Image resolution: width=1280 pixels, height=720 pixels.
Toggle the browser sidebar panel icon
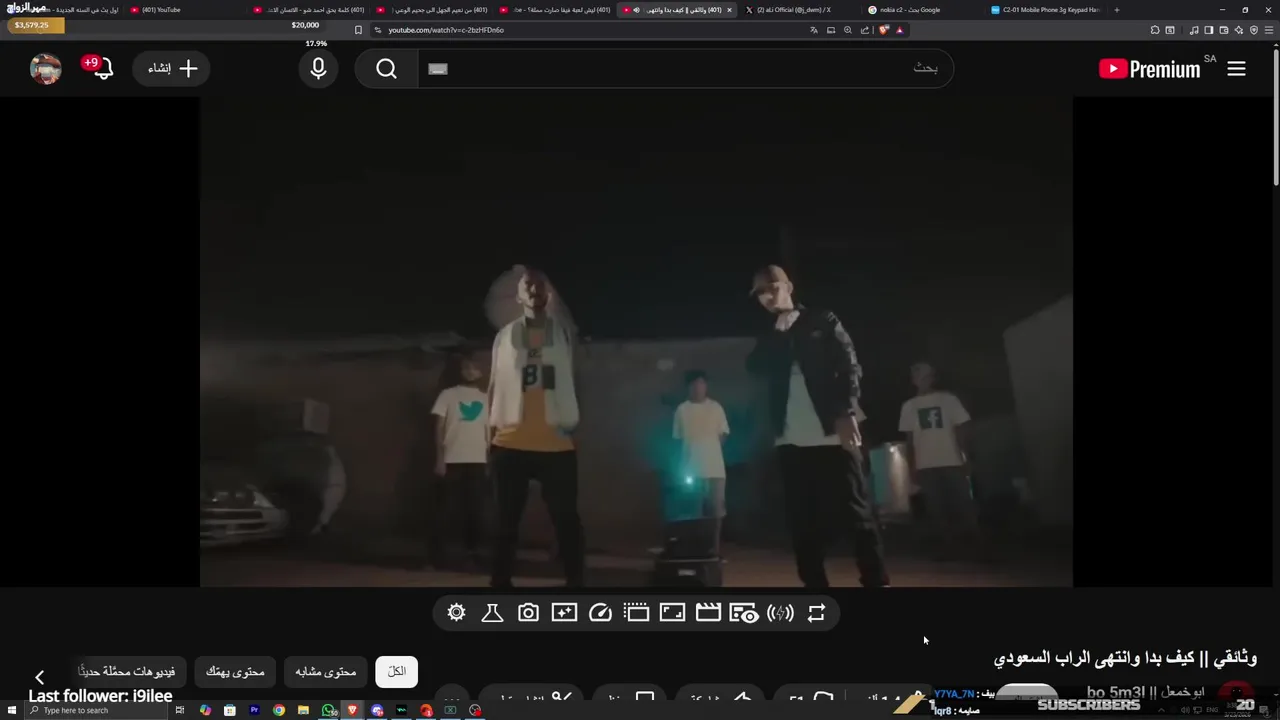pyautogui.click(x=1208, y=30)
